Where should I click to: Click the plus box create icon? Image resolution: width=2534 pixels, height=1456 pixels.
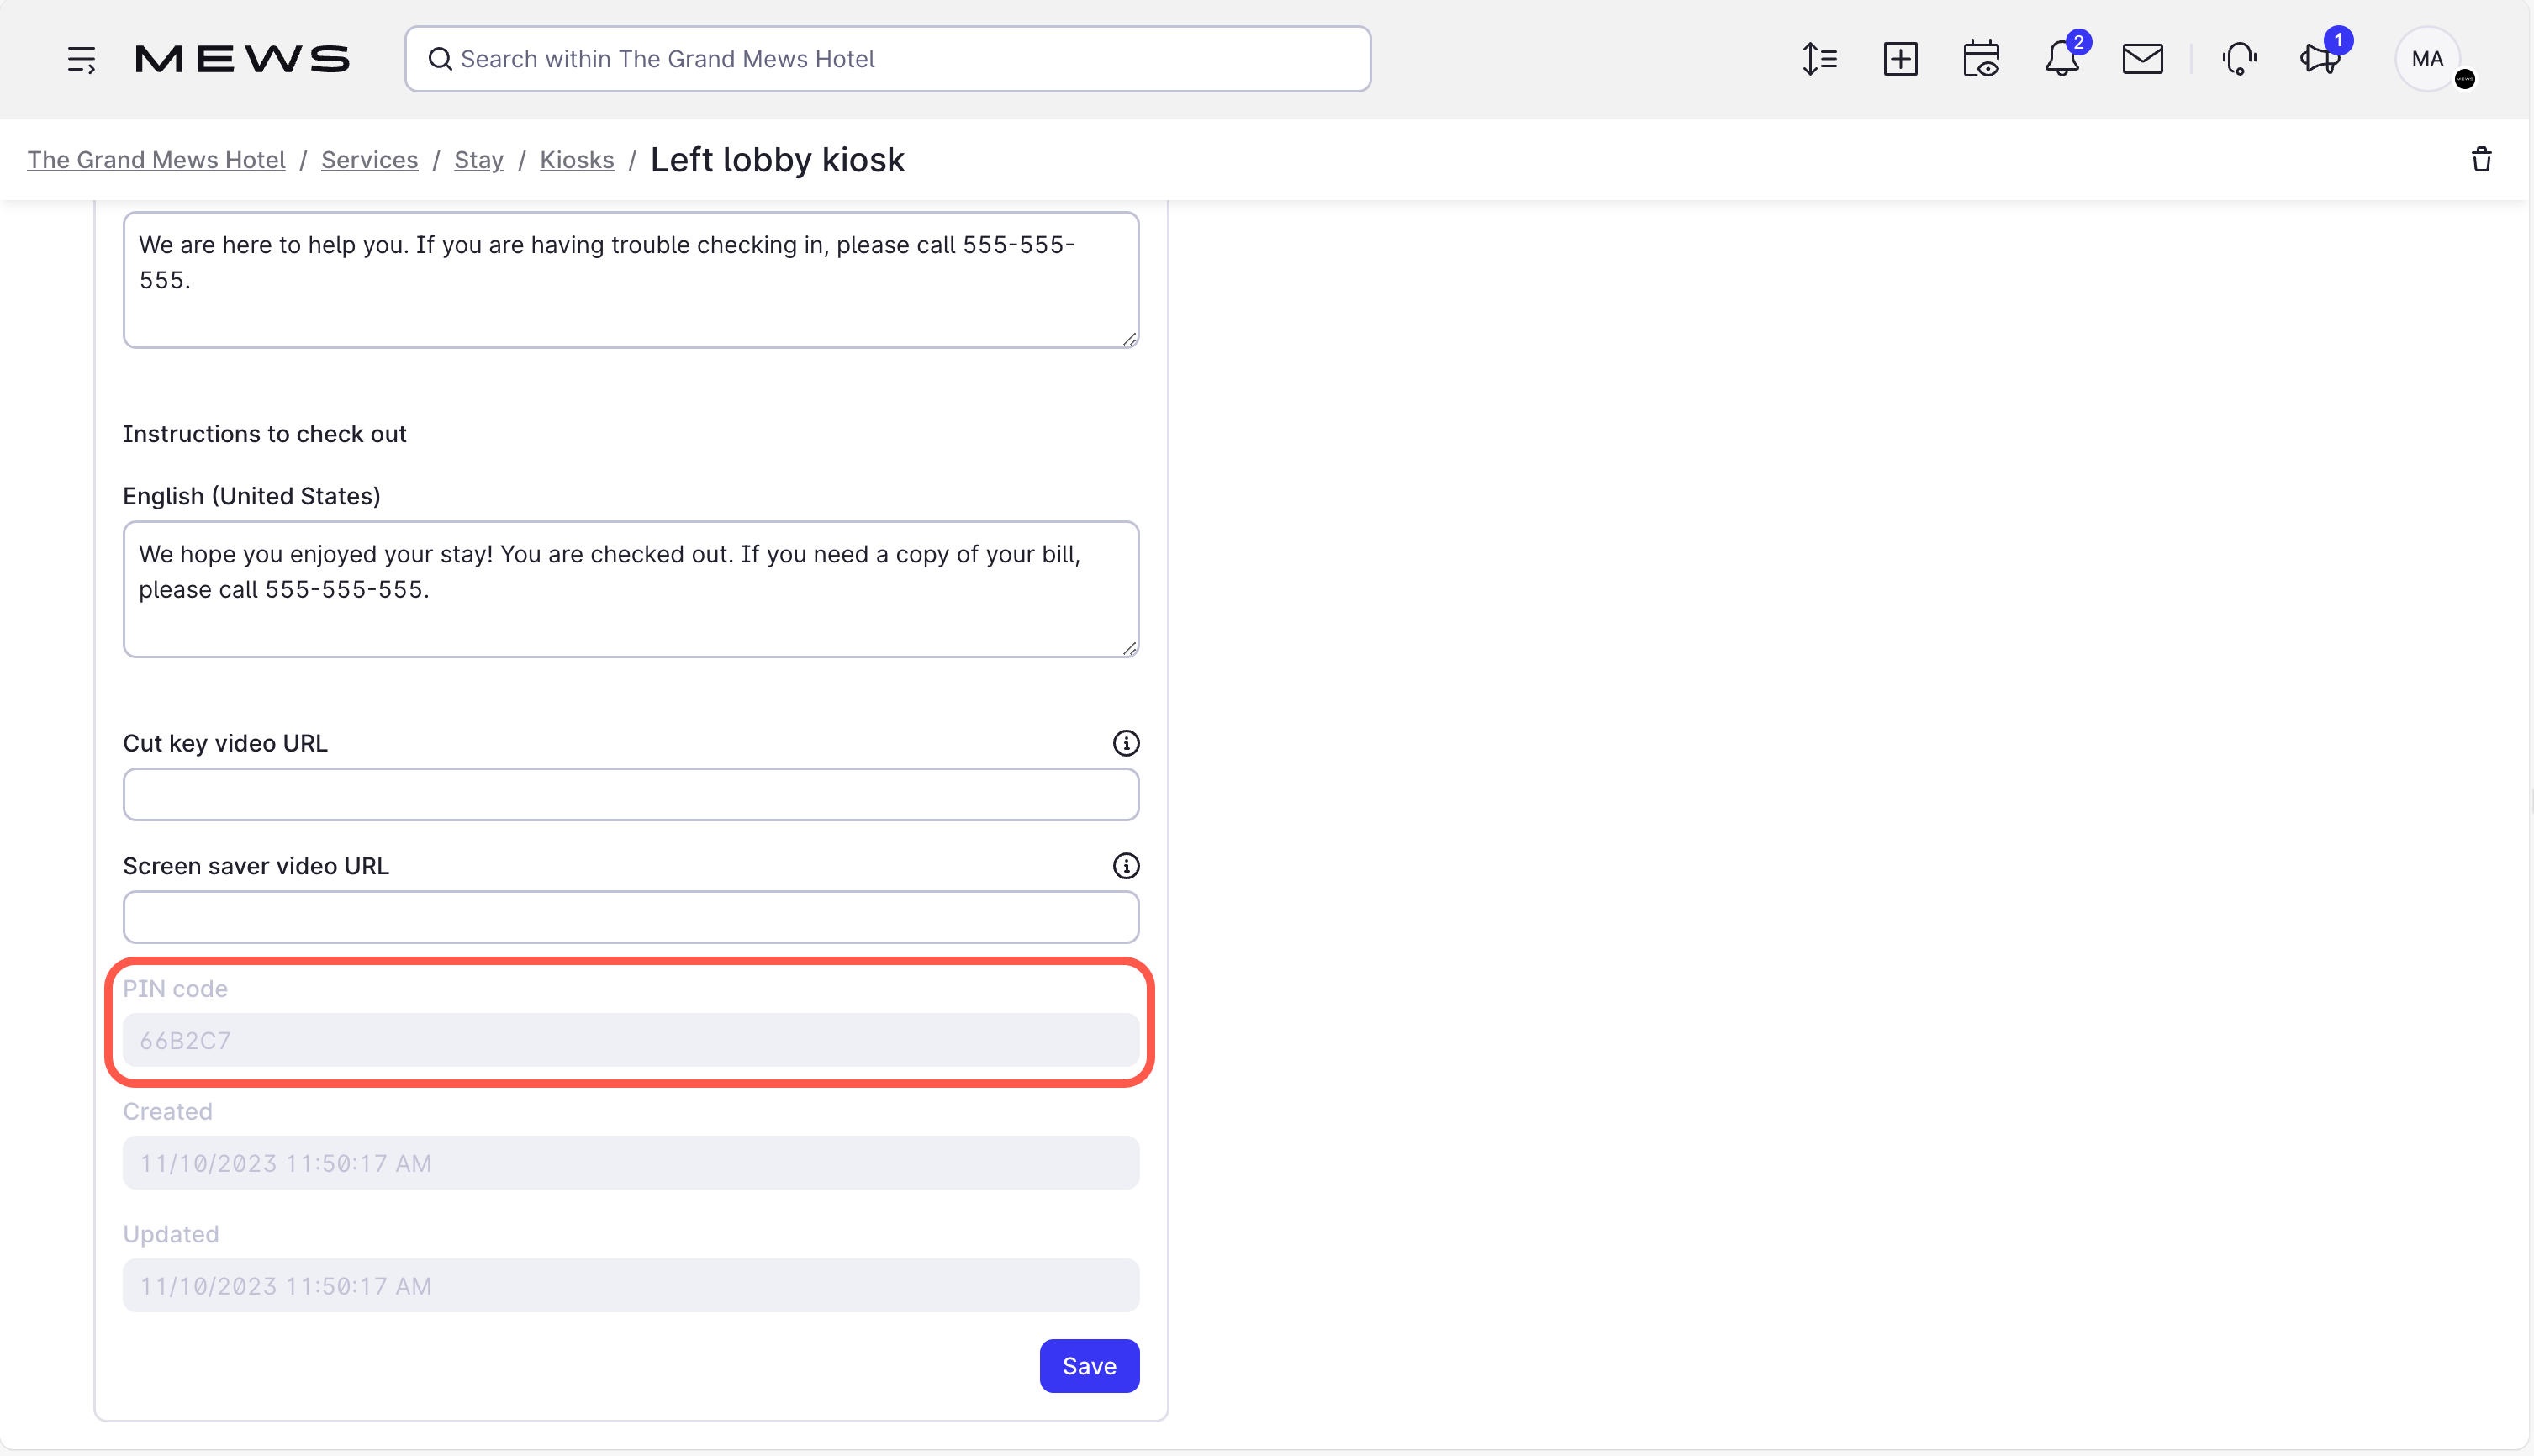click(x=1900, y=59)
